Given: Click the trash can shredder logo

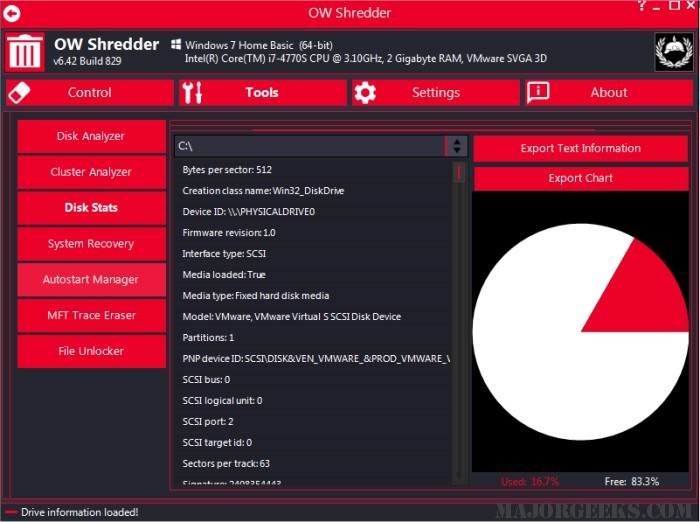Looking at the screenshot, I should (x=25, y=53).
